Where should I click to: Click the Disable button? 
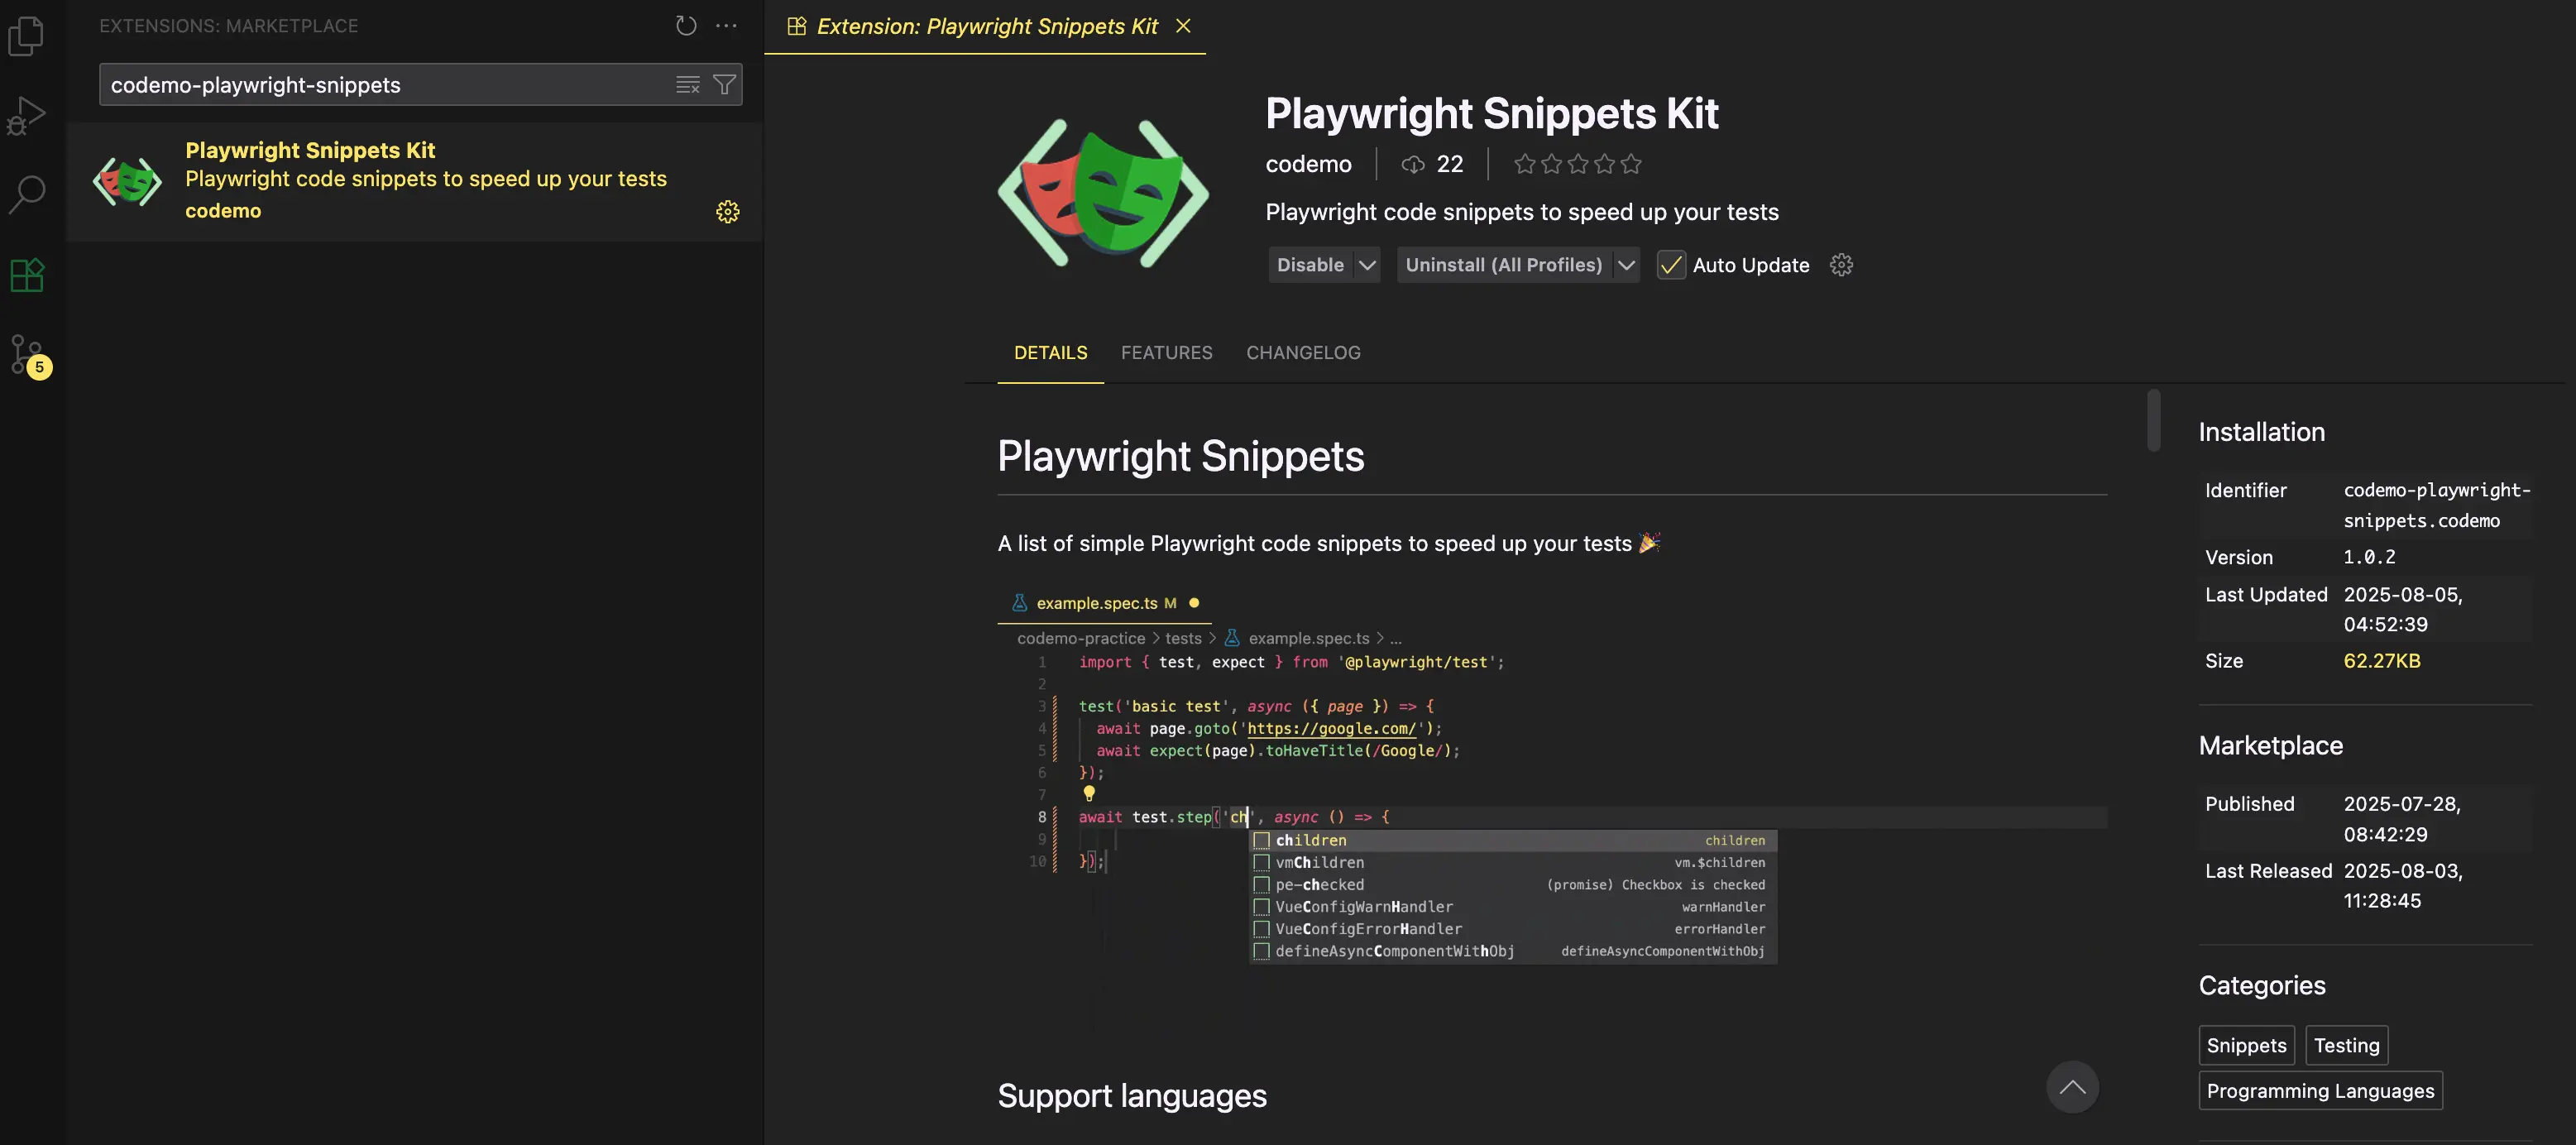[1310, 265]
